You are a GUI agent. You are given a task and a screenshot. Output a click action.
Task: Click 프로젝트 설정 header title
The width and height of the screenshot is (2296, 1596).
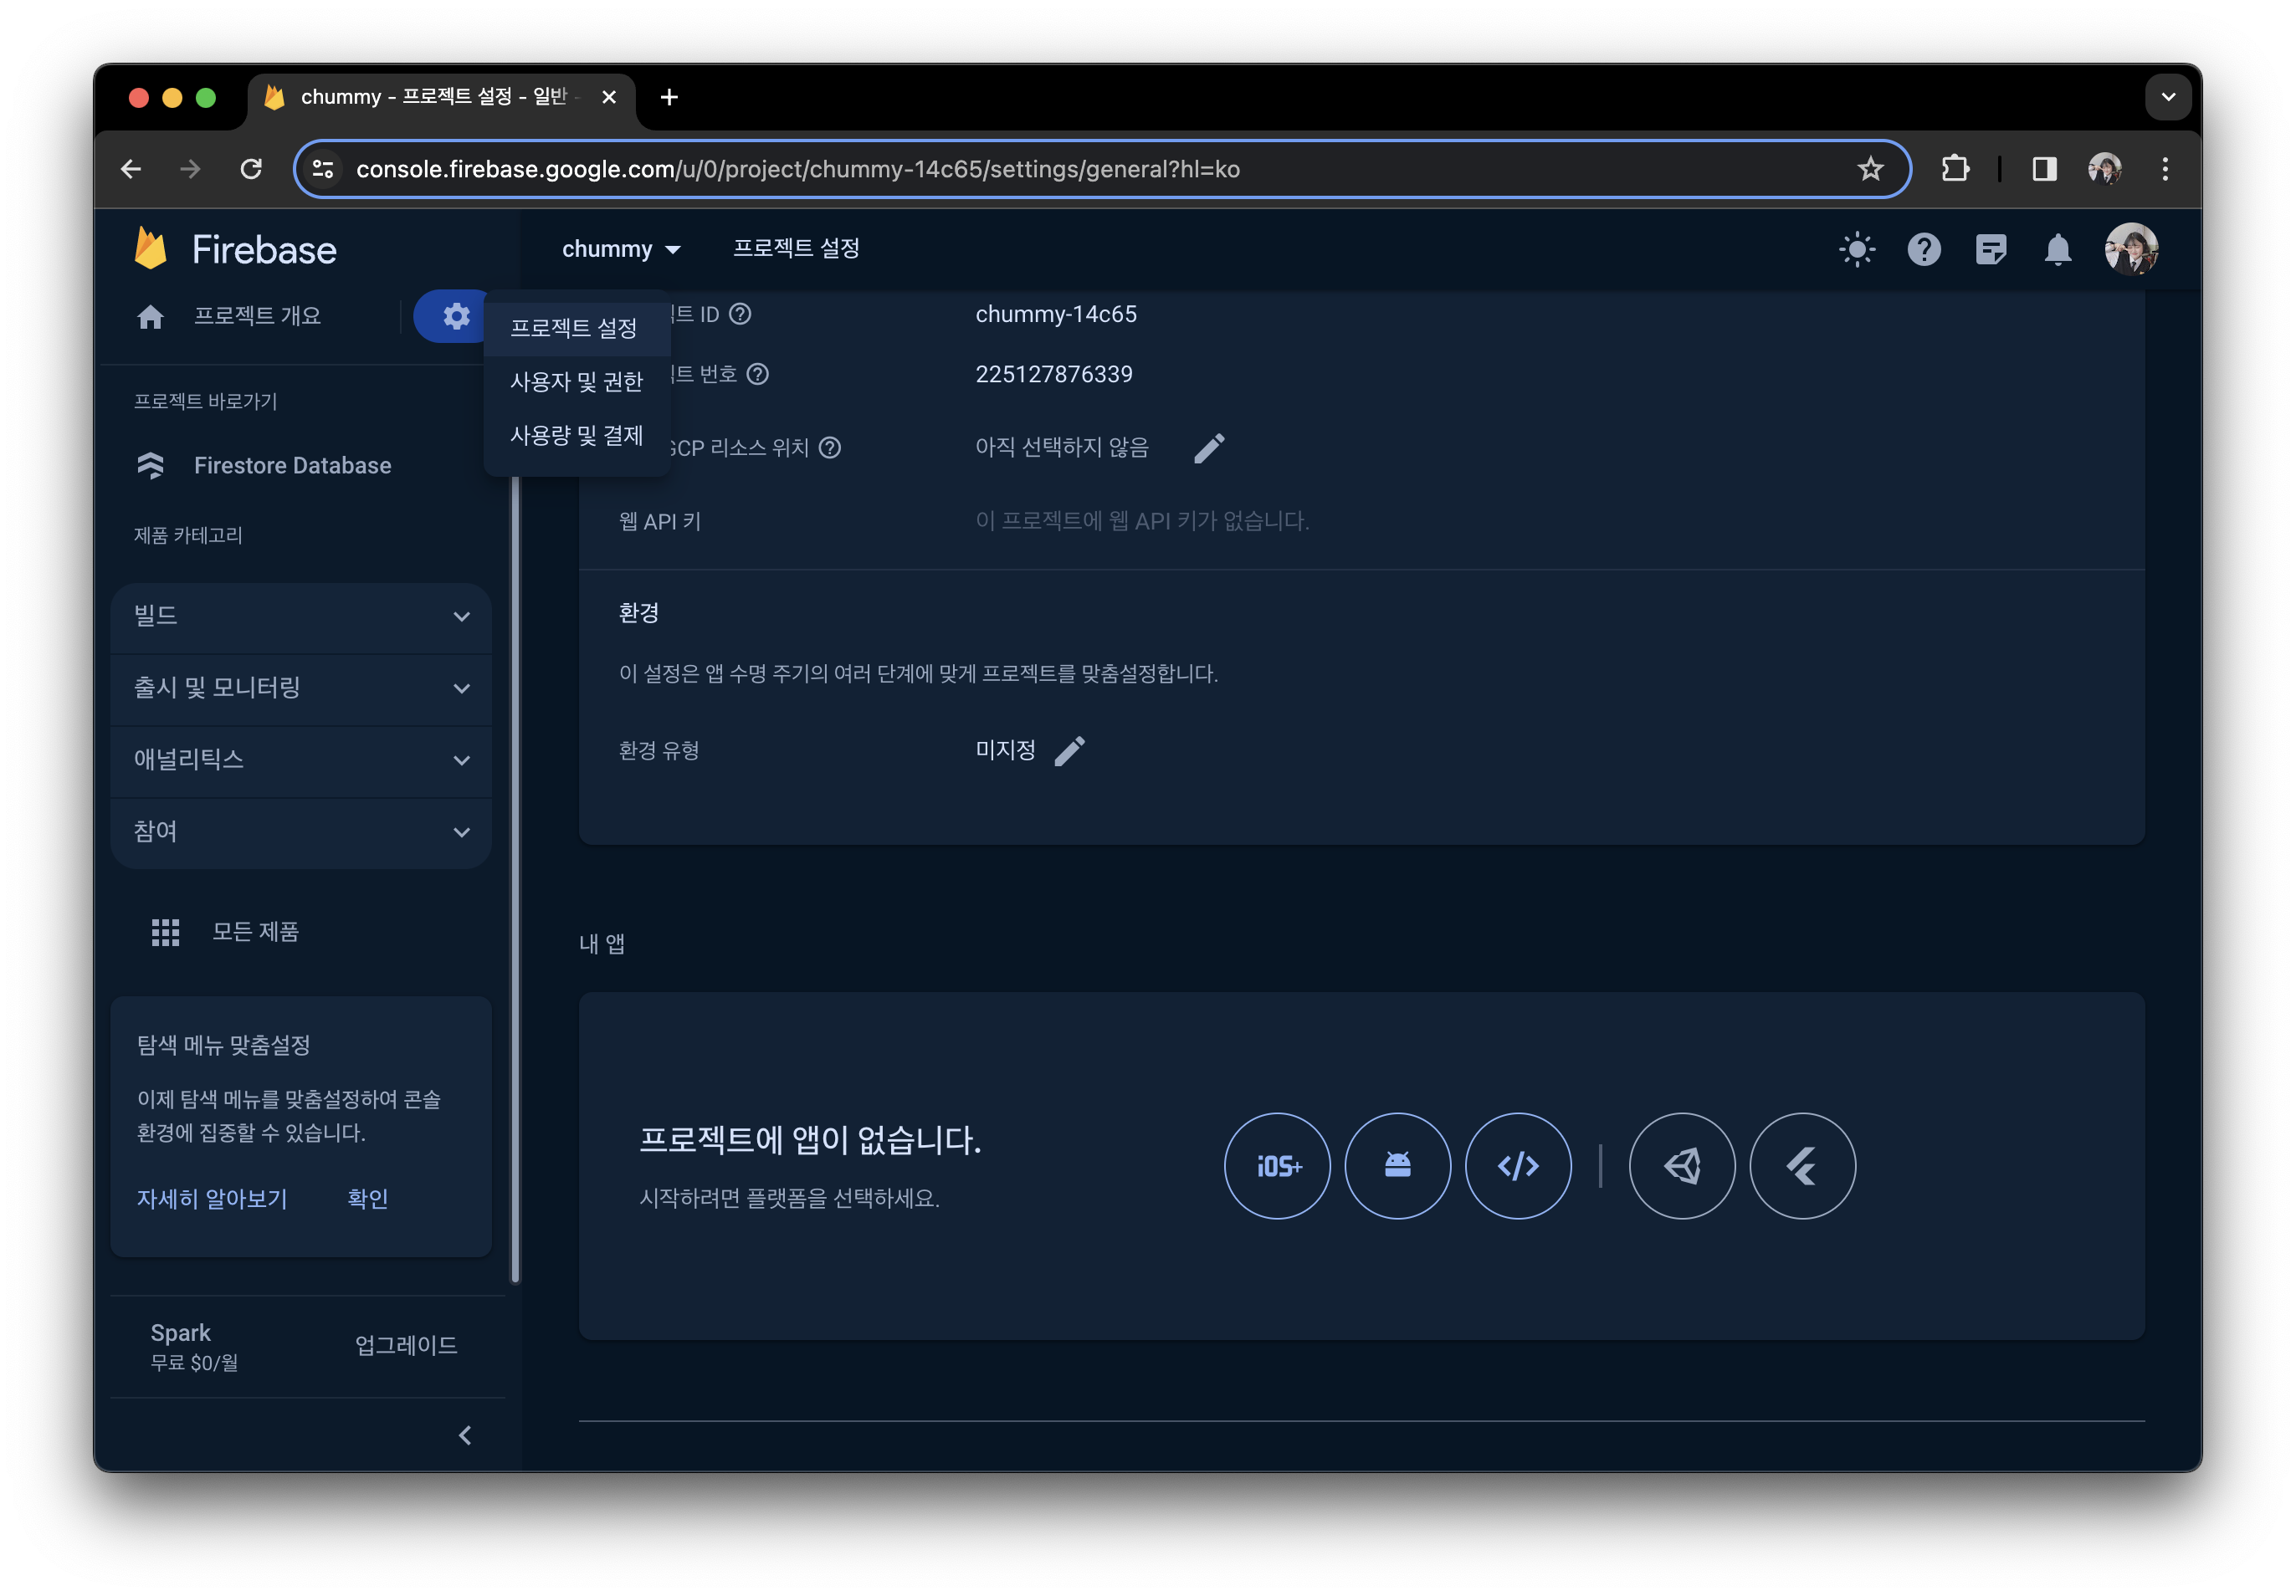pyautogui.click(x=796, y=249)
